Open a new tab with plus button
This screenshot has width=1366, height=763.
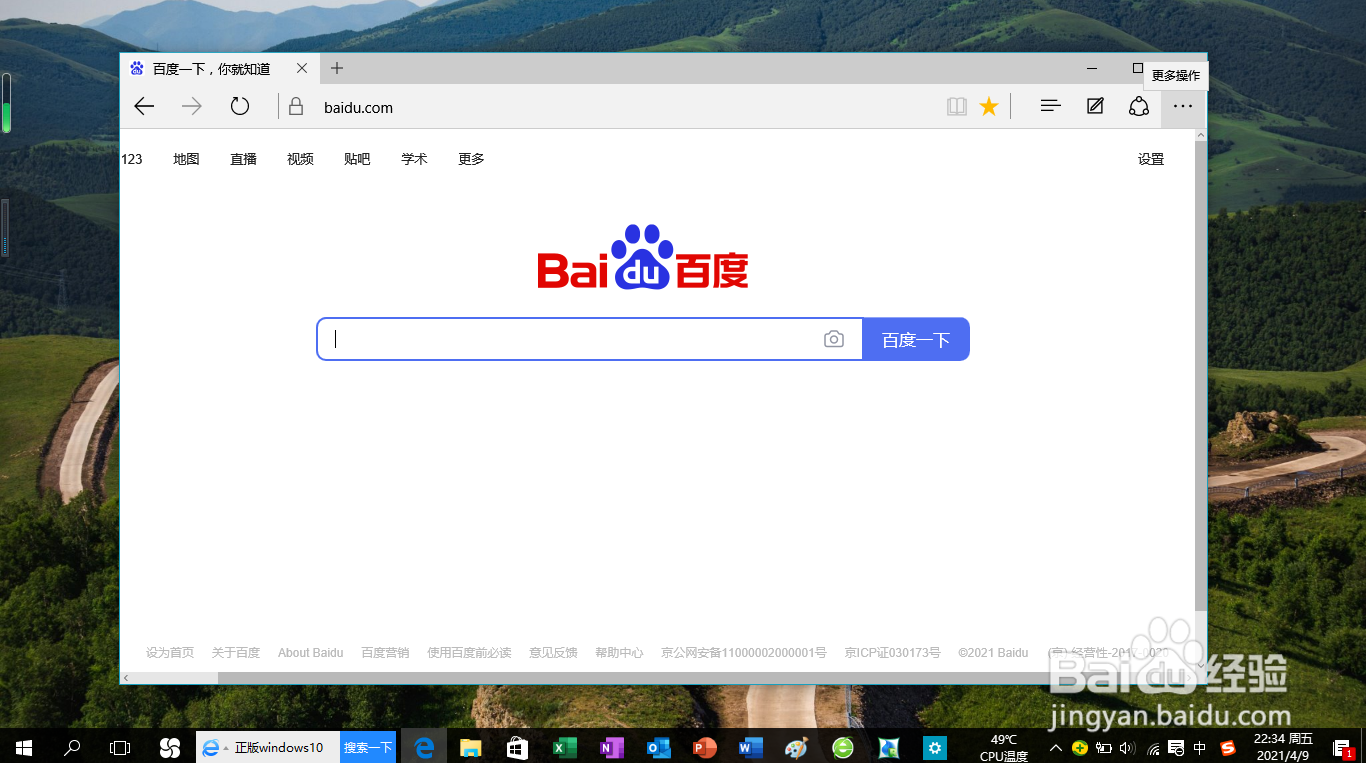tap(337, 68)
